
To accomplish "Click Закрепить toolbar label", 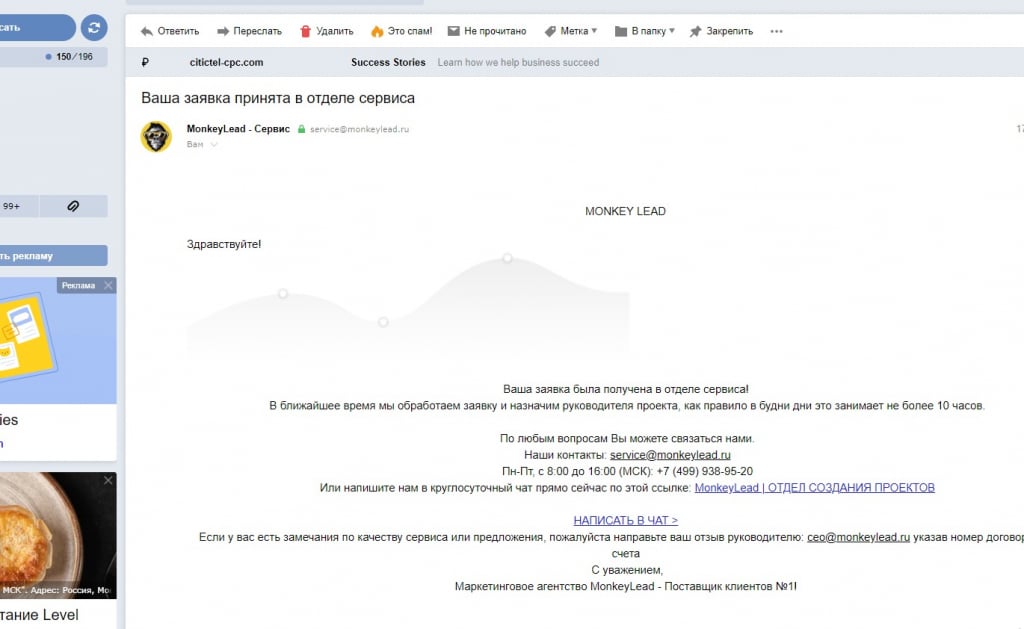I will point(729,31).
